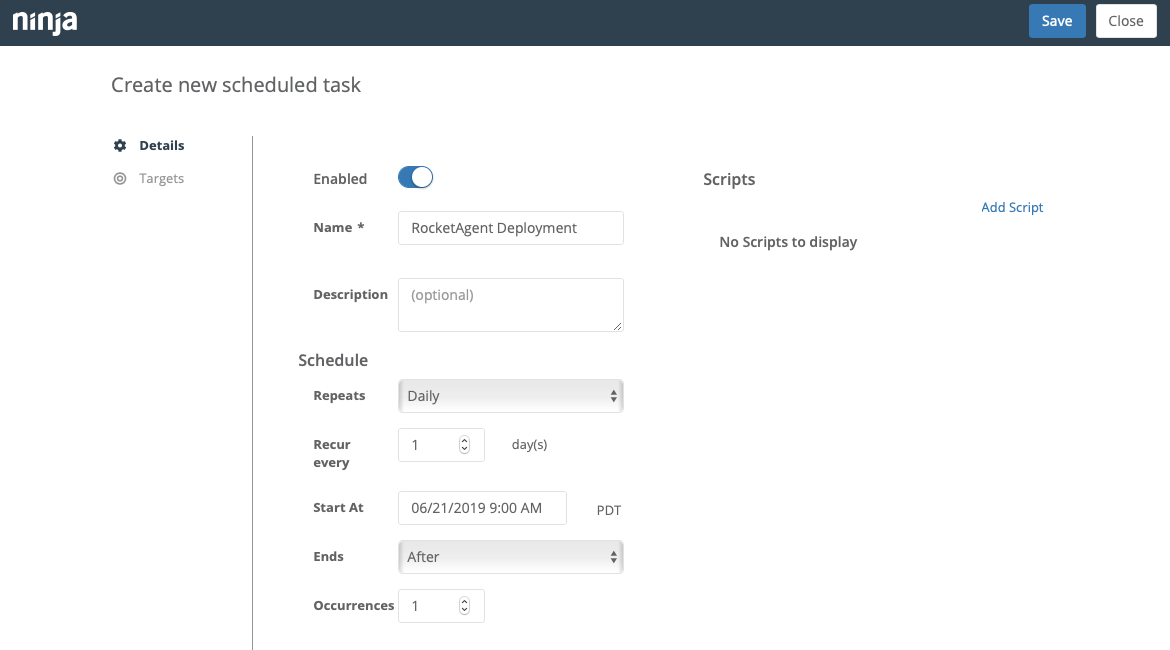This screenshot has height=650, width=1170.
Task: Click the 'Scripts' section heading
Action: [x=729, y=179]
